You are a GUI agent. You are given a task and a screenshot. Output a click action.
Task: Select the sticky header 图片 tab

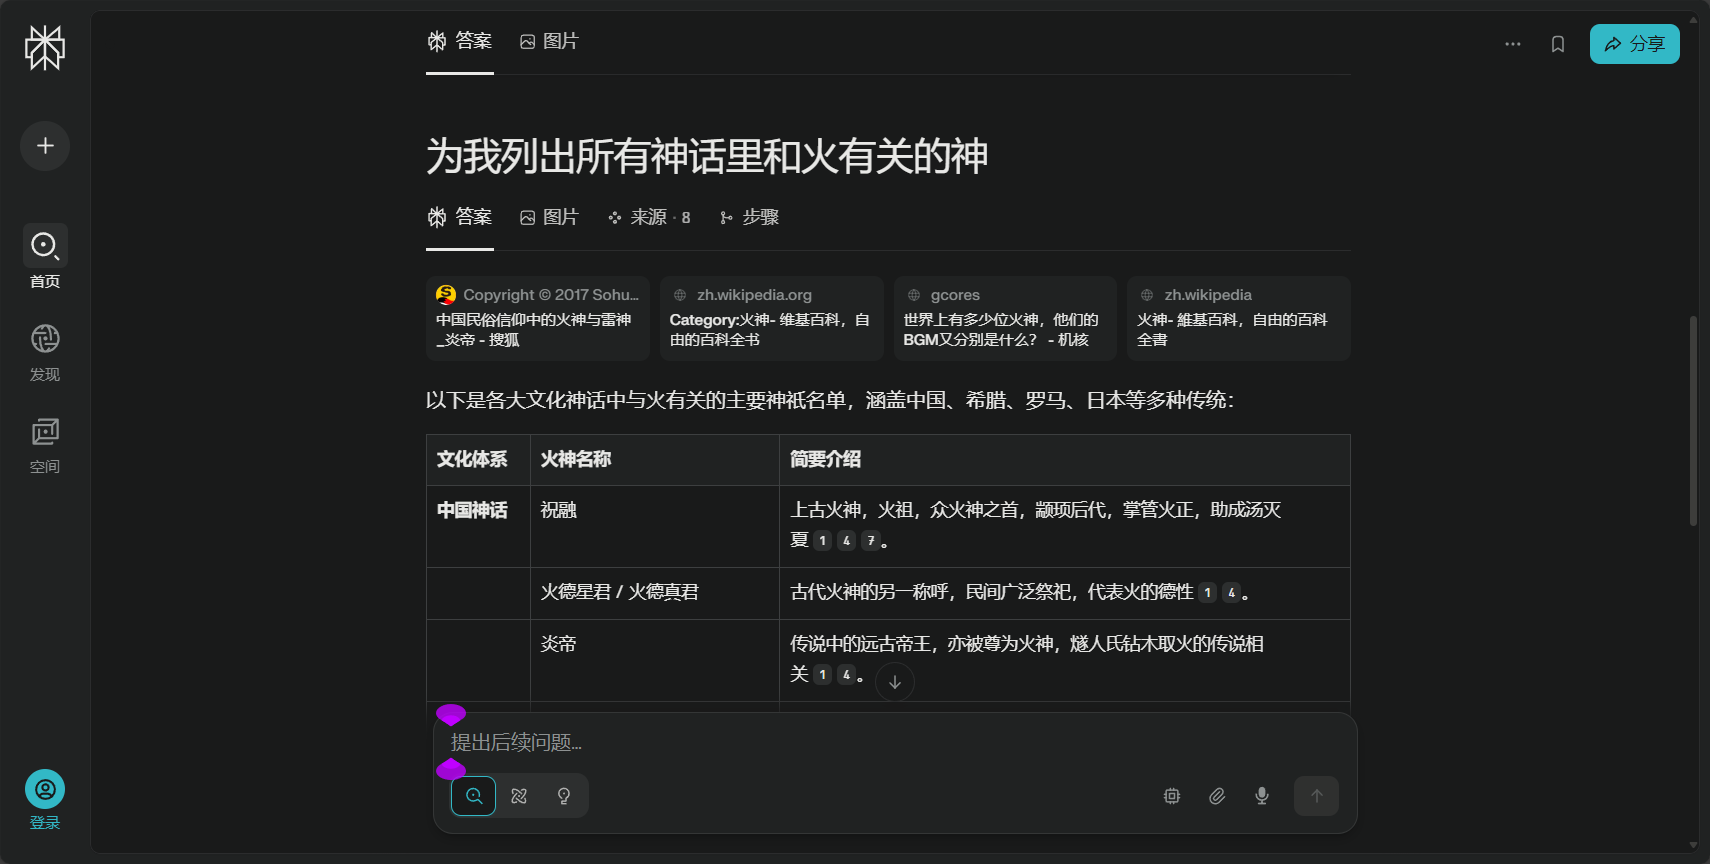coord(549,41)
